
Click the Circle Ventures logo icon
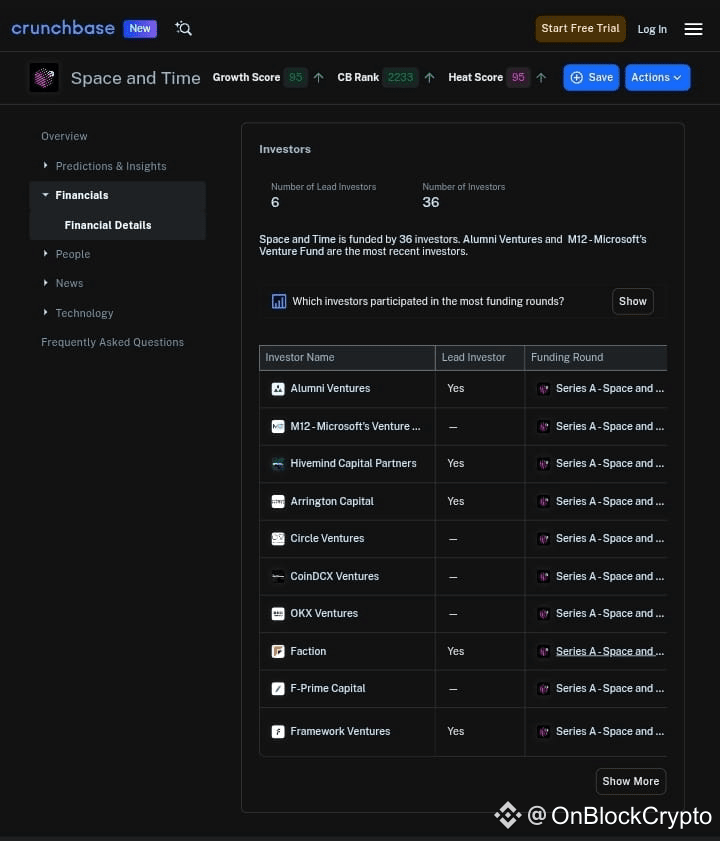pos(278,538)
